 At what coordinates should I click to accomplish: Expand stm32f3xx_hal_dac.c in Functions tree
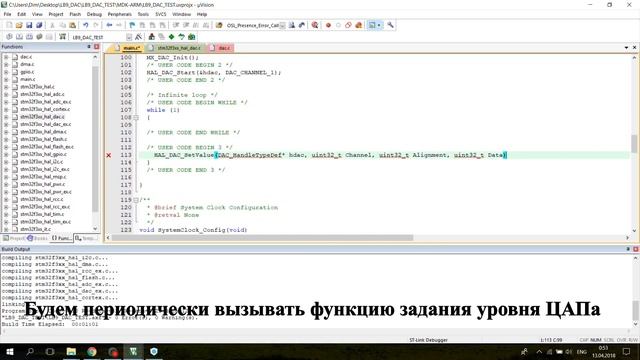[6, 117]
